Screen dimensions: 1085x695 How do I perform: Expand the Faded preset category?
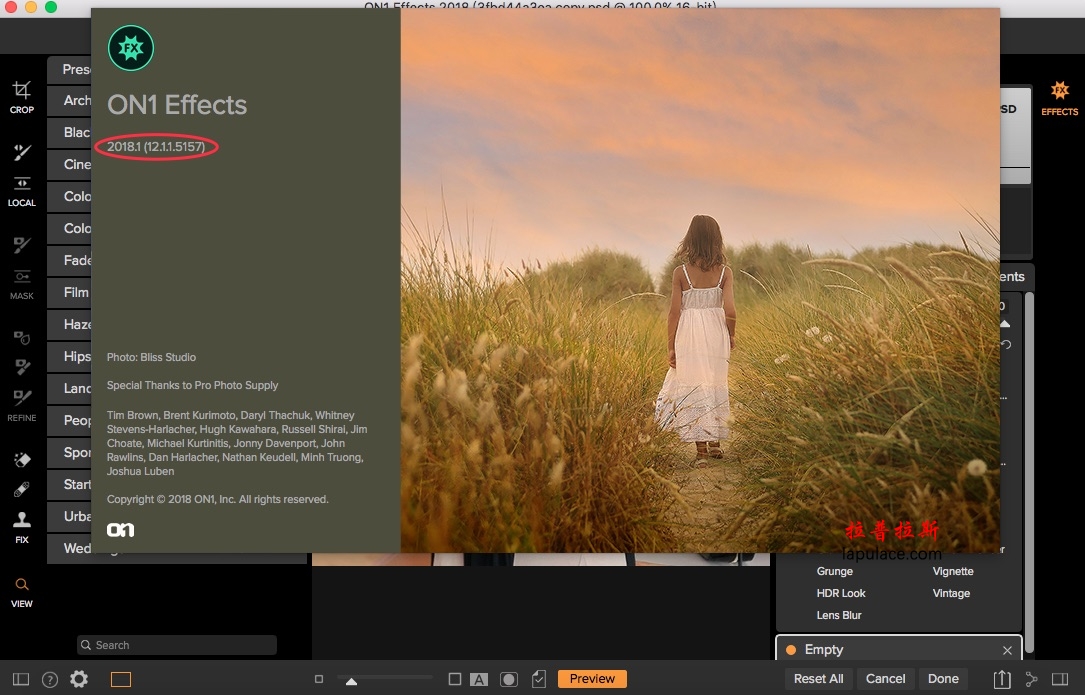(69, 260)
